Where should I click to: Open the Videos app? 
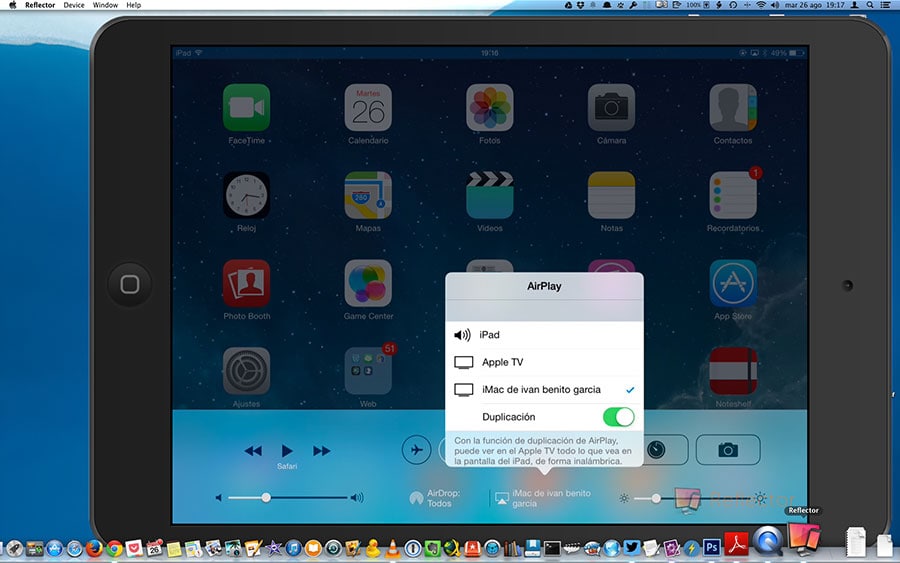click(x=490, y=195)
